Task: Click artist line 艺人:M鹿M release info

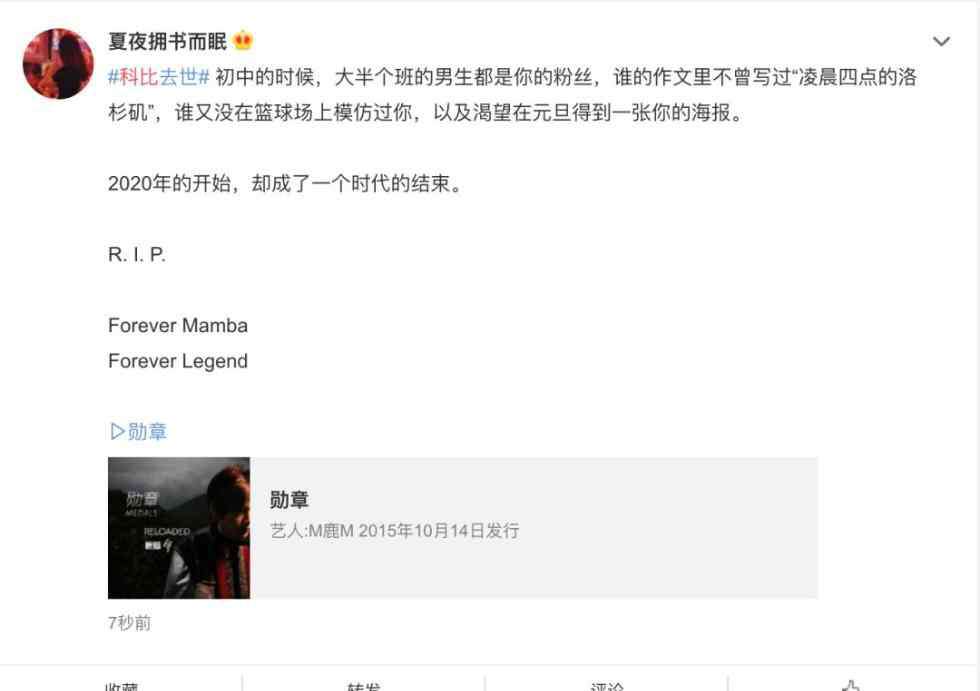Action: (394, 531)
